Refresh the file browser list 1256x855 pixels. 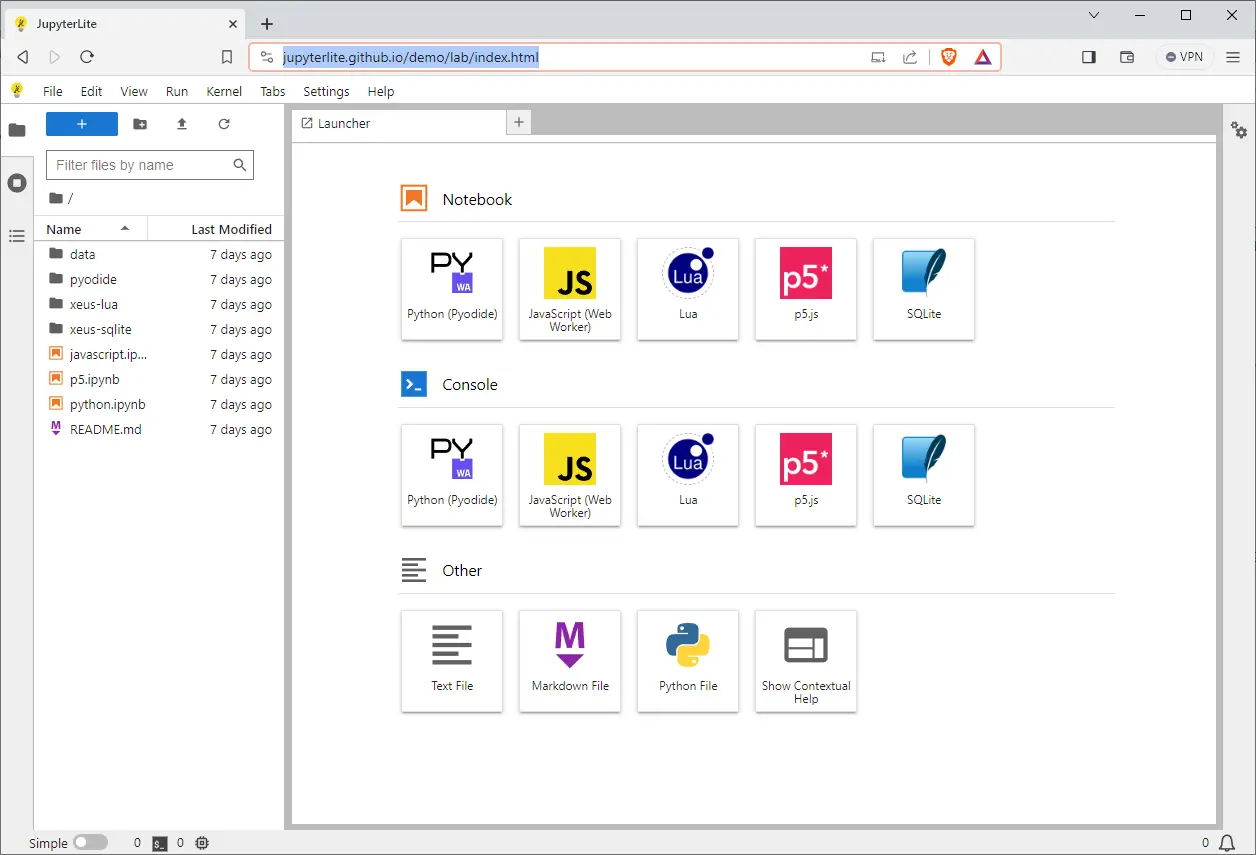coord(224,124)
